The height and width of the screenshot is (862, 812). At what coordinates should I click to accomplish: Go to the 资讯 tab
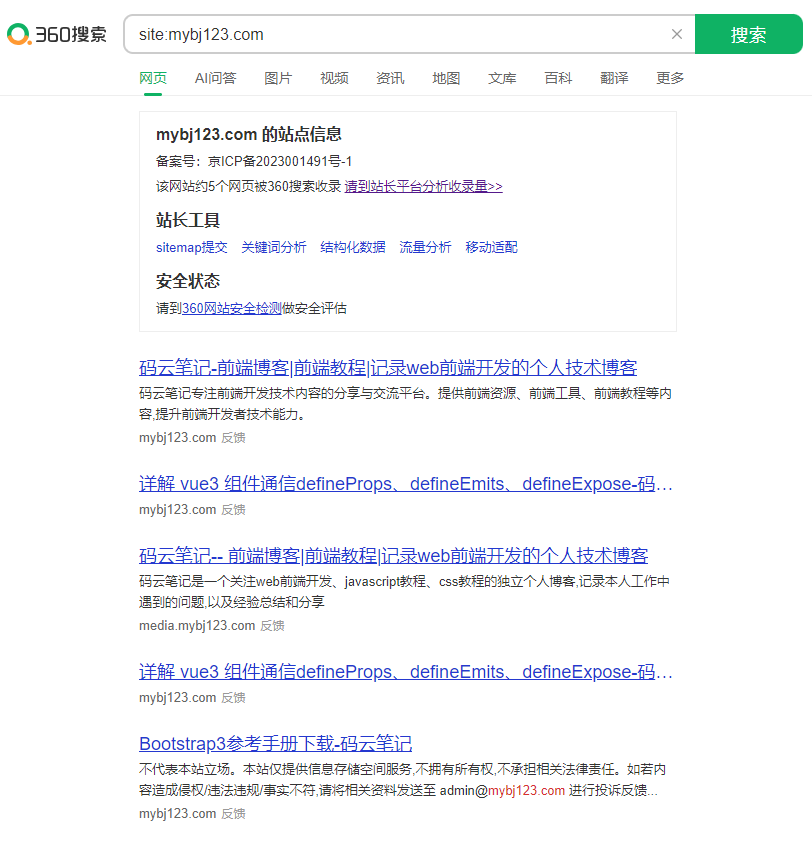390,78
